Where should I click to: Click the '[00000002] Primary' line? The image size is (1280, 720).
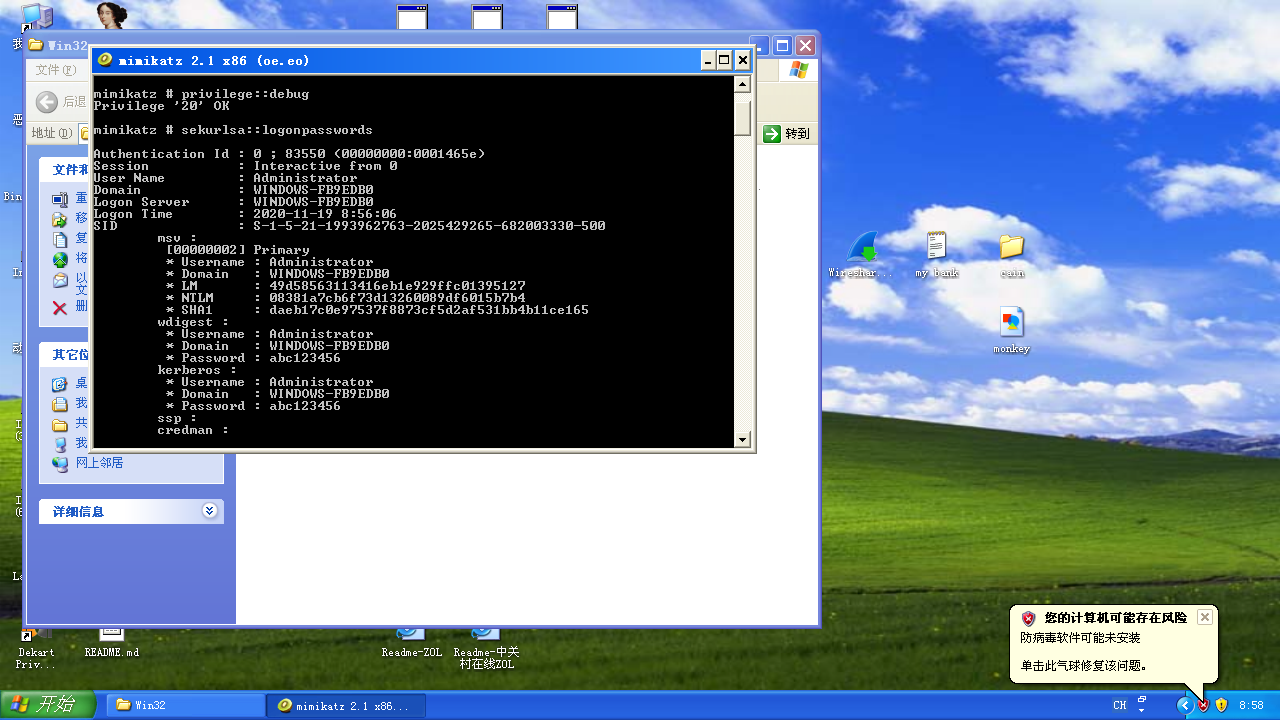point(237,250)
